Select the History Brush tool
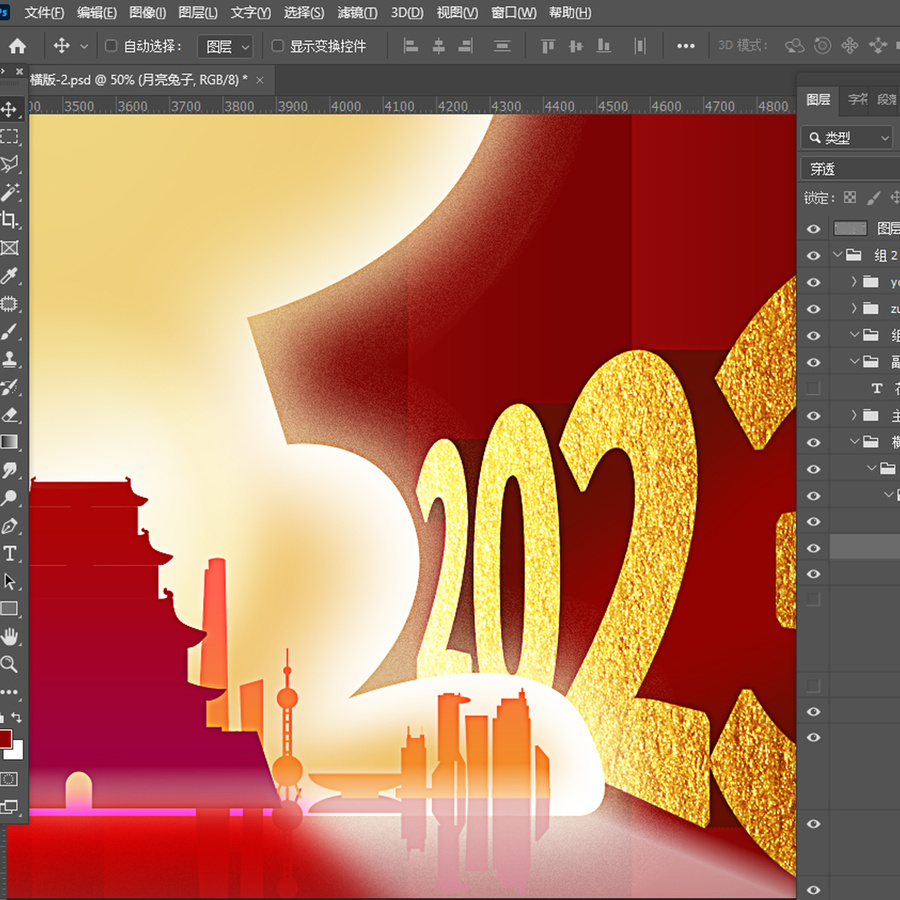This screenshot has width=900, height=900. click(9, 387)
